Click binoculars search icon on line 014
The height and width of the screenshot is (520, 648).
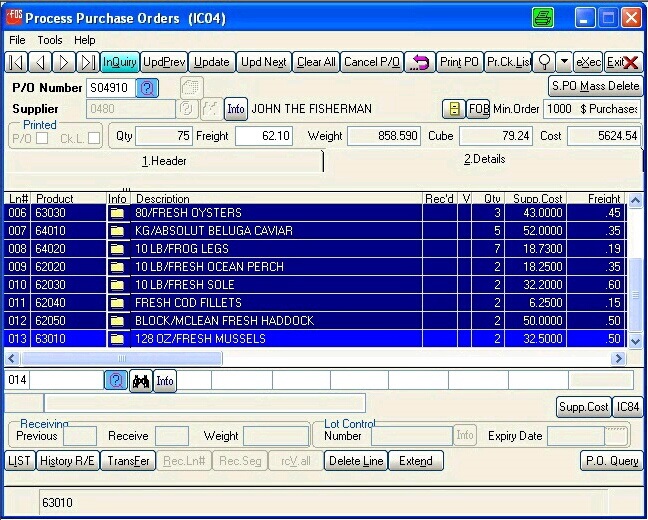pos(141,381)
